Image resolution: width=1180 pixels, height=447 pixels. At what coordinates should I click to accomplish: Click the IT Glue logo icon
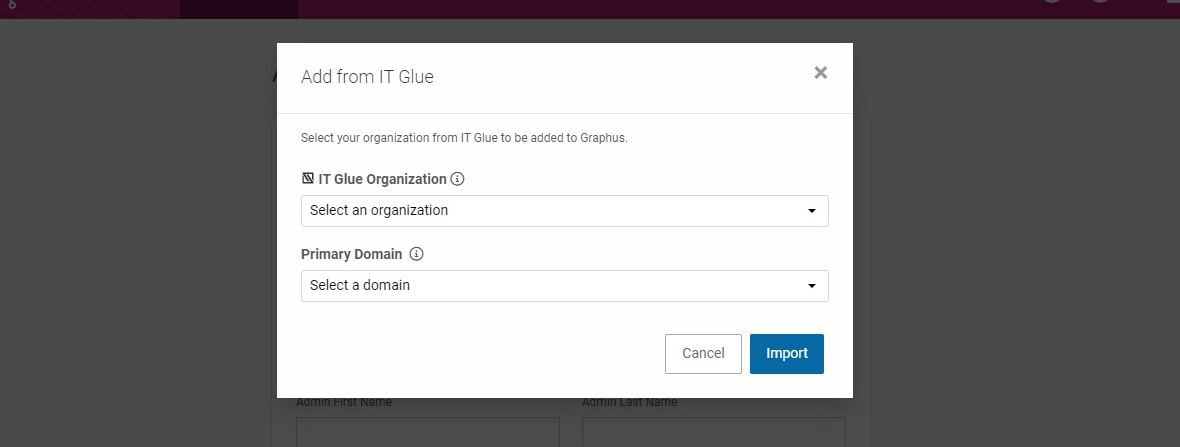(x=307, y=179)
